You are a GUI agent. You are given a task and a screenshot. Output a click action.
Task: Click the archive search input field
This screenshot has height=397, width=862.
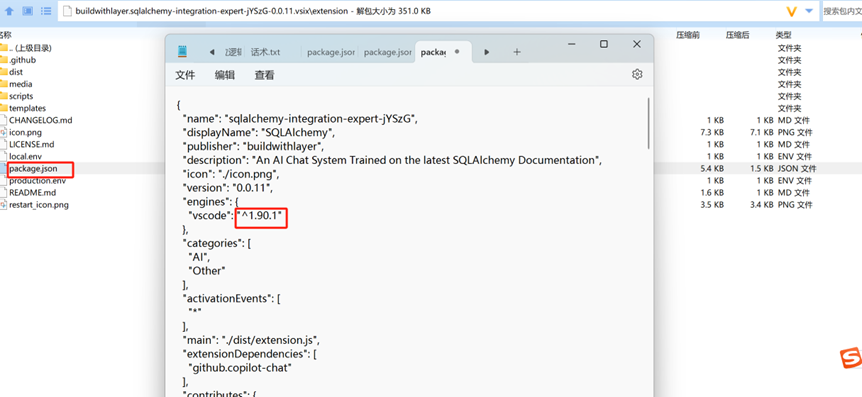click(x=842, y=11)
